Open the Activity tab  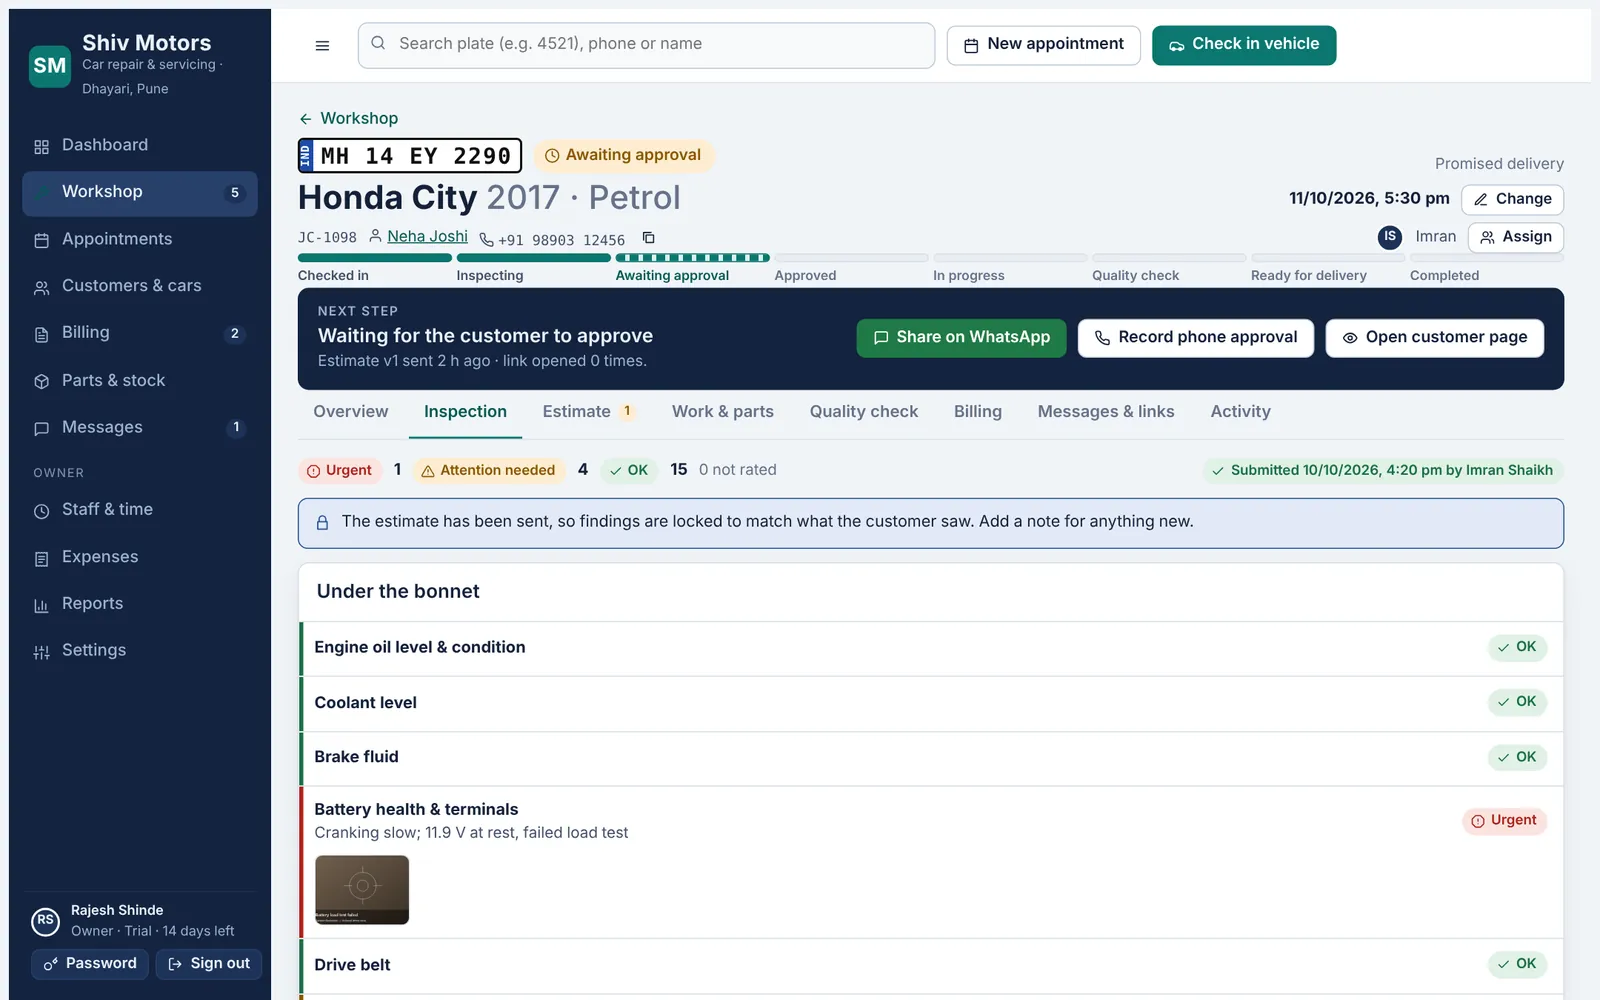point(1240,412)
